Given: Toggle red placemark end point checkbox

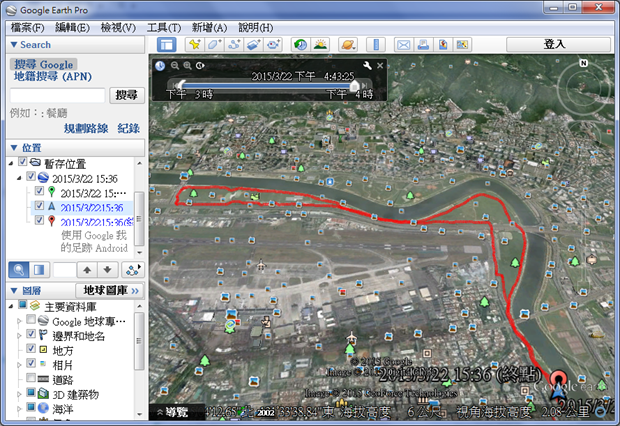Looking at the screenshot, I should point(39,220).
